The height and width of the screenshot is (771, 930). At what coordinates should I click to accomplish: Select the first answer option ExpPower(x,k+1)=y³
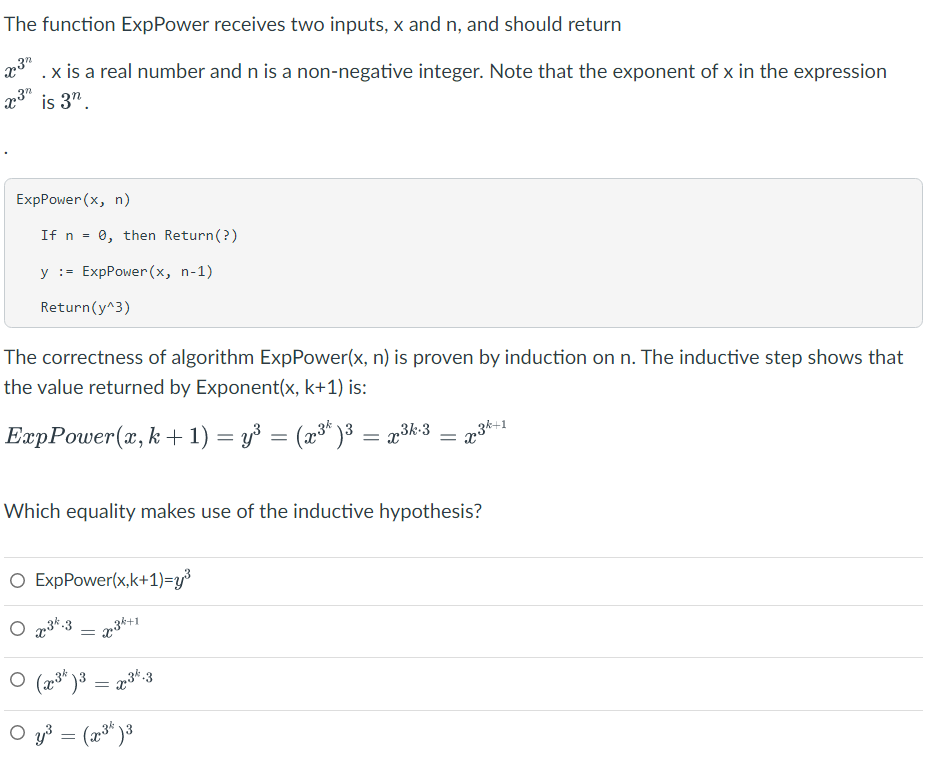coord(113,579)
